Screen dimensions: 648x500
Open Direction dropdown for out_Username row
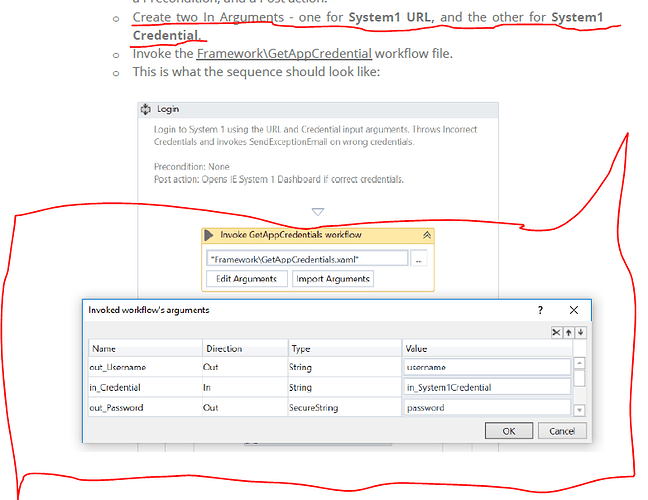click(245, 367)
